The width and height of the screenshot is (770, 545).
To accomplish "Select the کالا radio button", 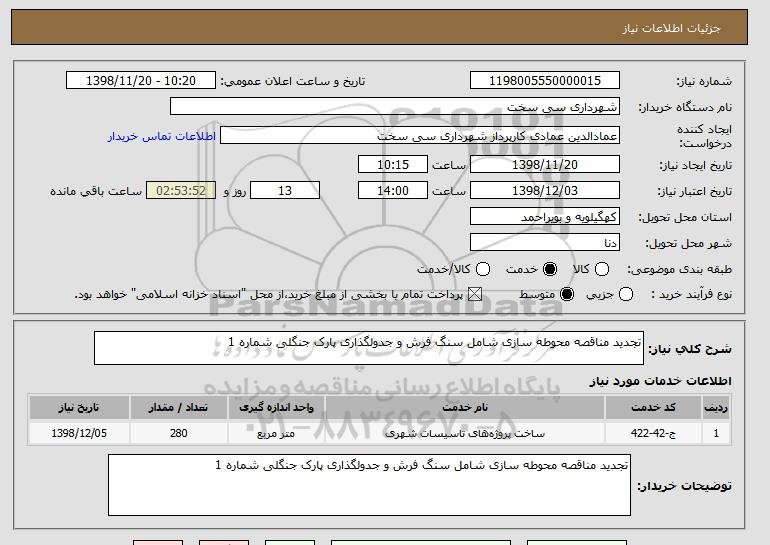I will point(602,269).
